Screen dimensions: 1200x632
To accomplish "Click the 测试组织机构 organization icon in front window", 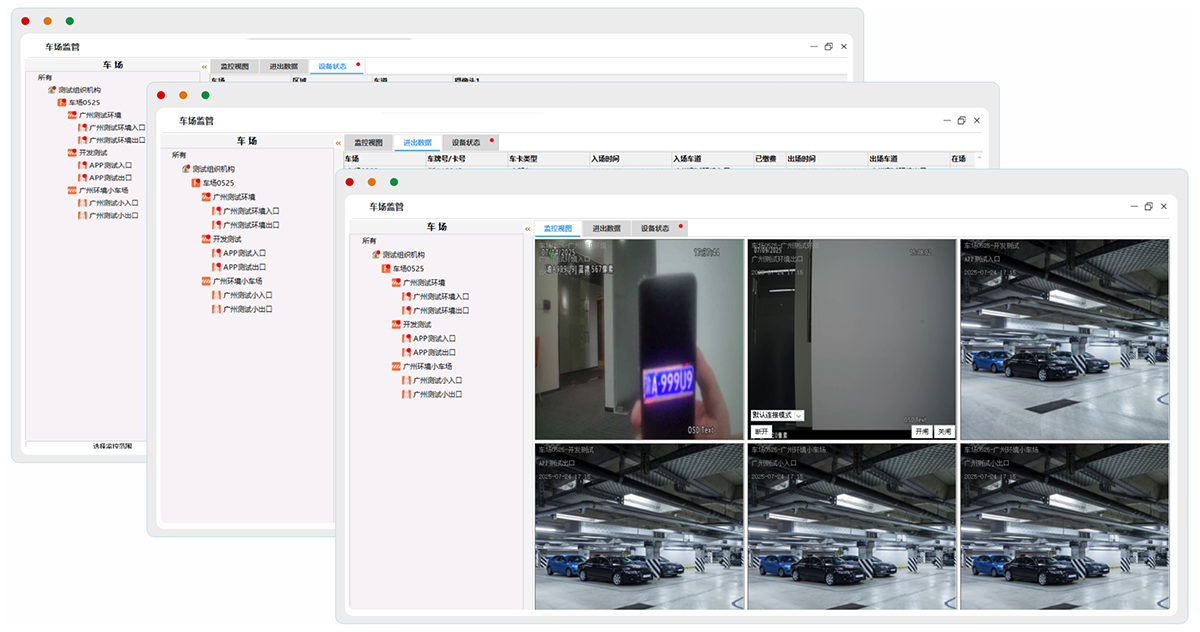I will click(376, 255).
